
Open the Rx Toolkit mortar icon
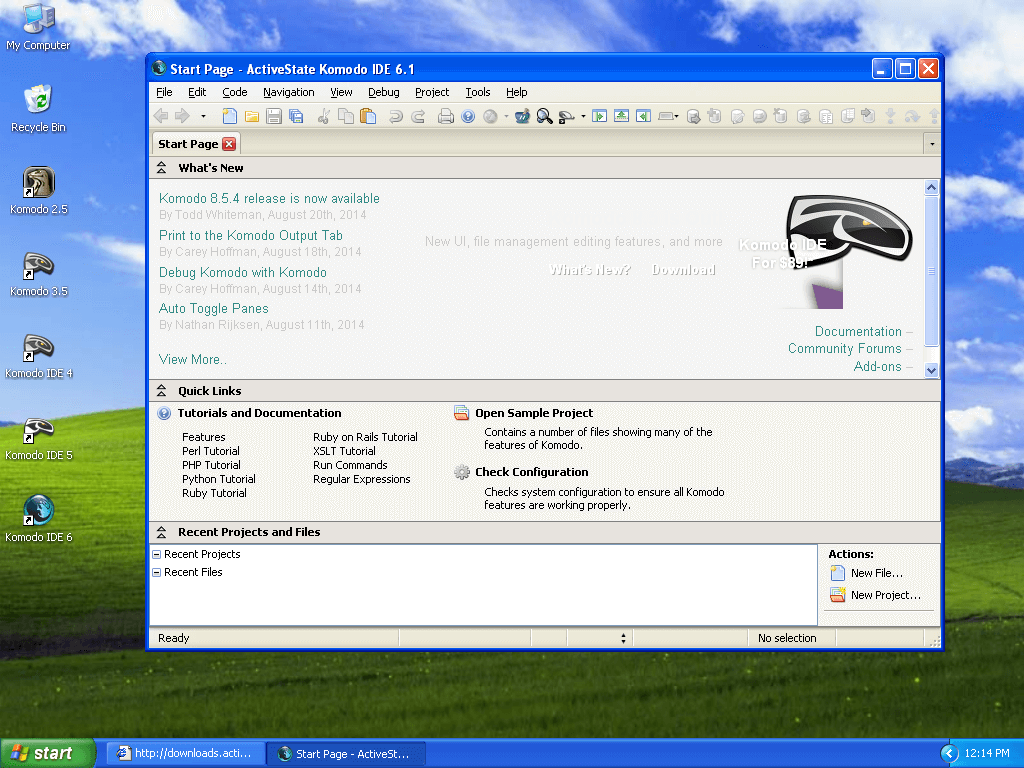coord(522,116)
